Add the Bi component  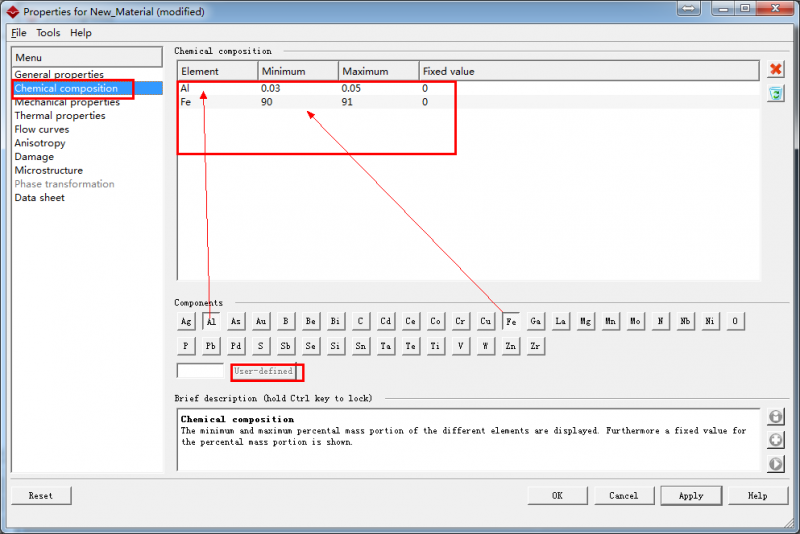(x=335, y=321)
